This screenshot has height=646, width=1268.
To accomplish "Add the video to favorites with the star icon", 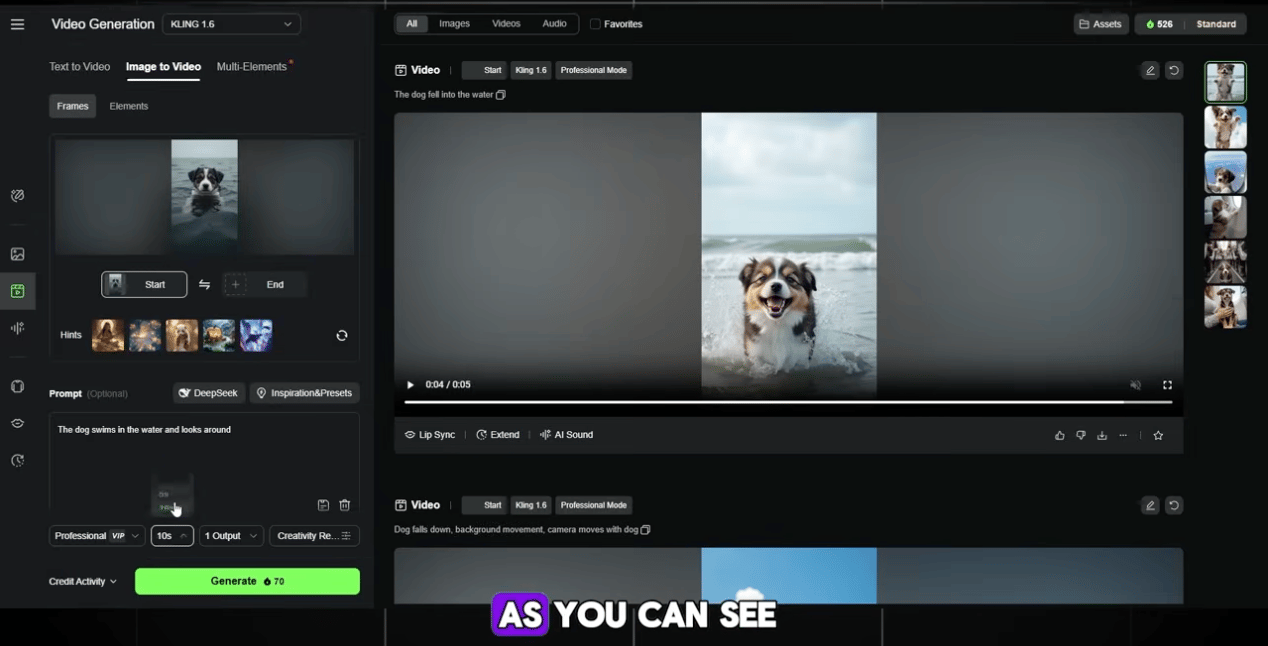I will click(1158, 436).
